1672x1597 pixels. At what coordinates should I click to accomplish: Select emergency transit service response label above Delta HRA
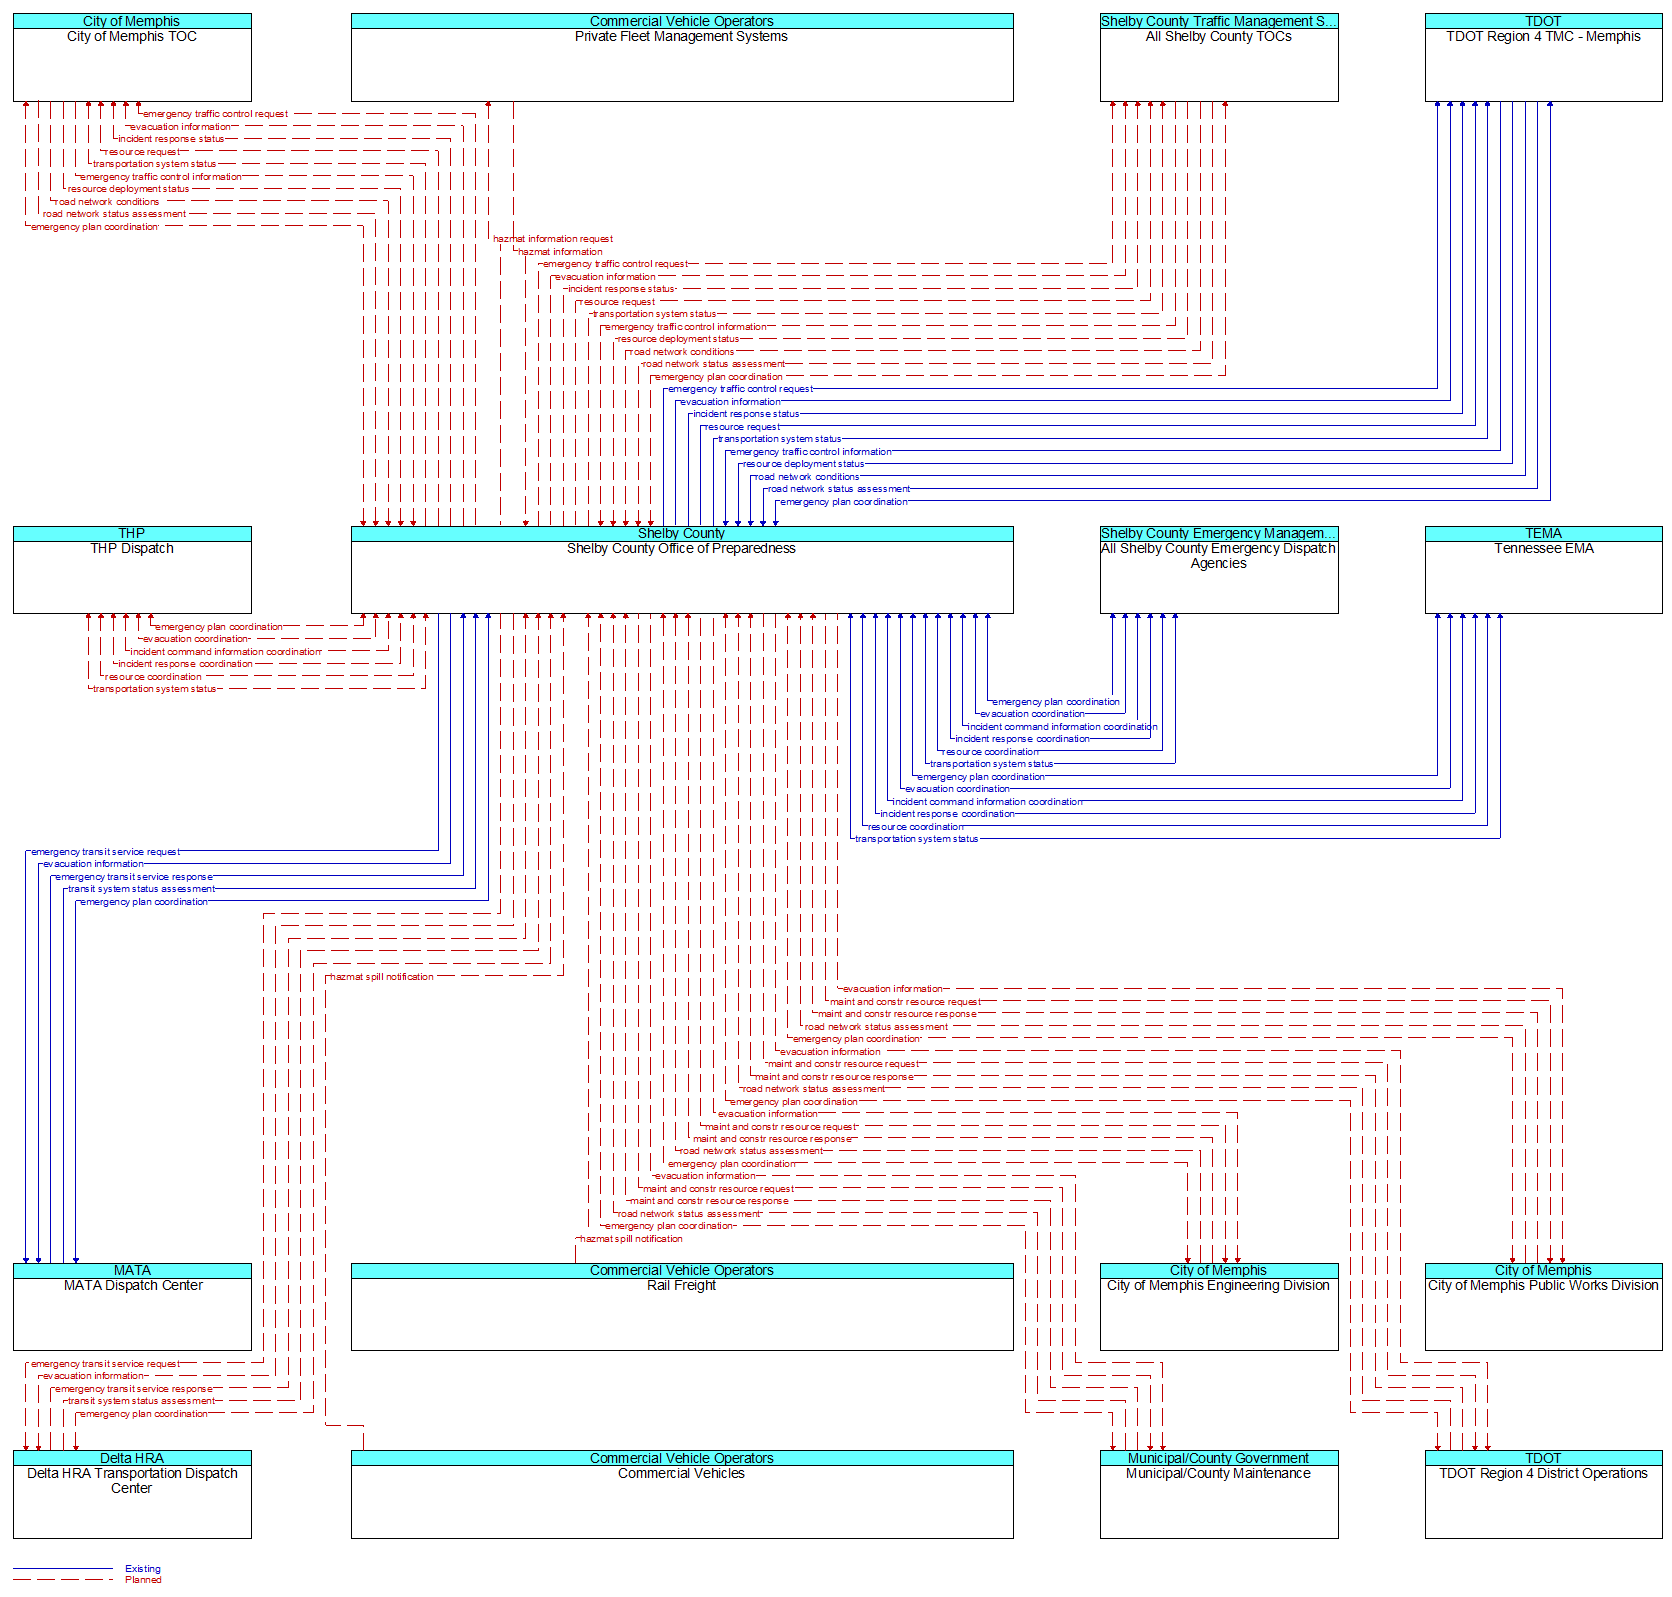(134, 1389)
